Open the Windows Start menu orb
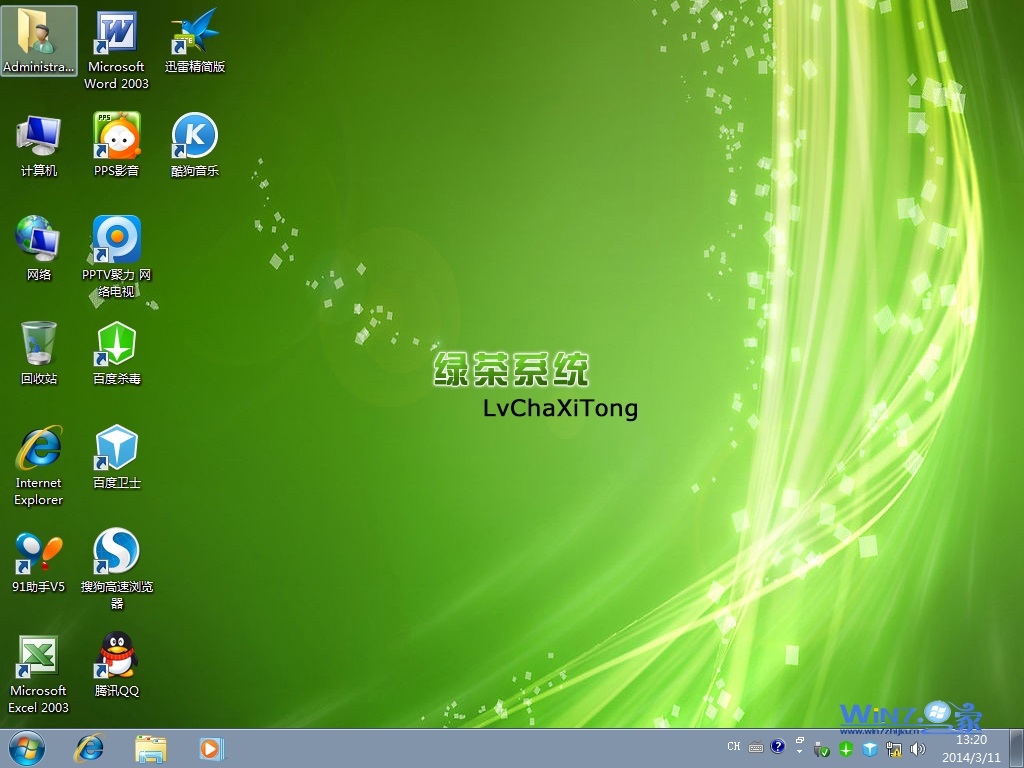The image size is (1024, 768). [27, 748]
